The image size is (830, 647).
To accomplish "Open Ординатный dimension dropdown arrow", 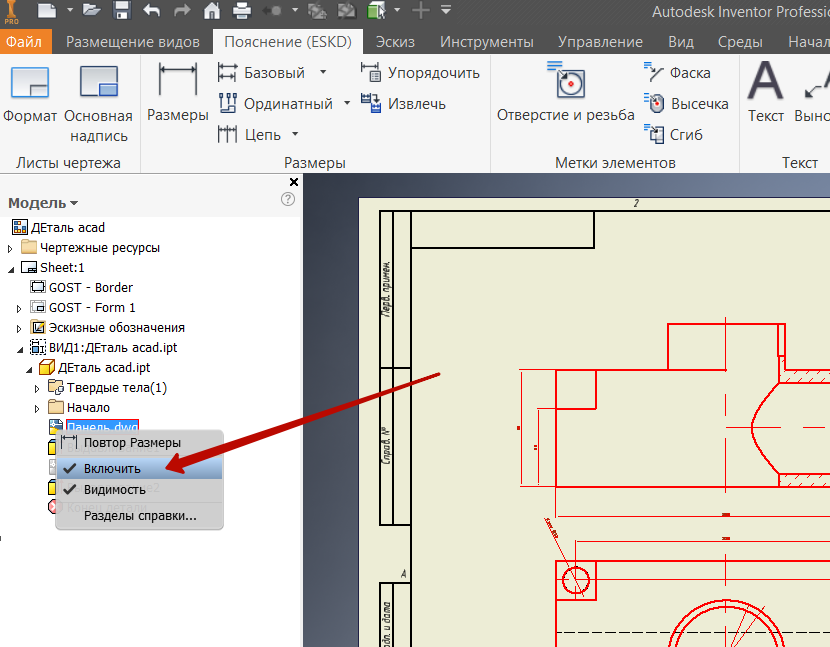I will click(x=347, y=103).
